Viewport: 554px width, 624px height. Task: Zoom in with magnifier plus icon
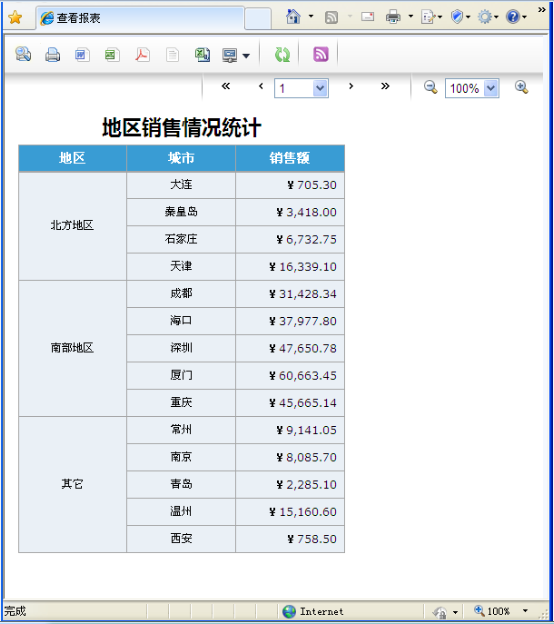click(x=521, y=87)
